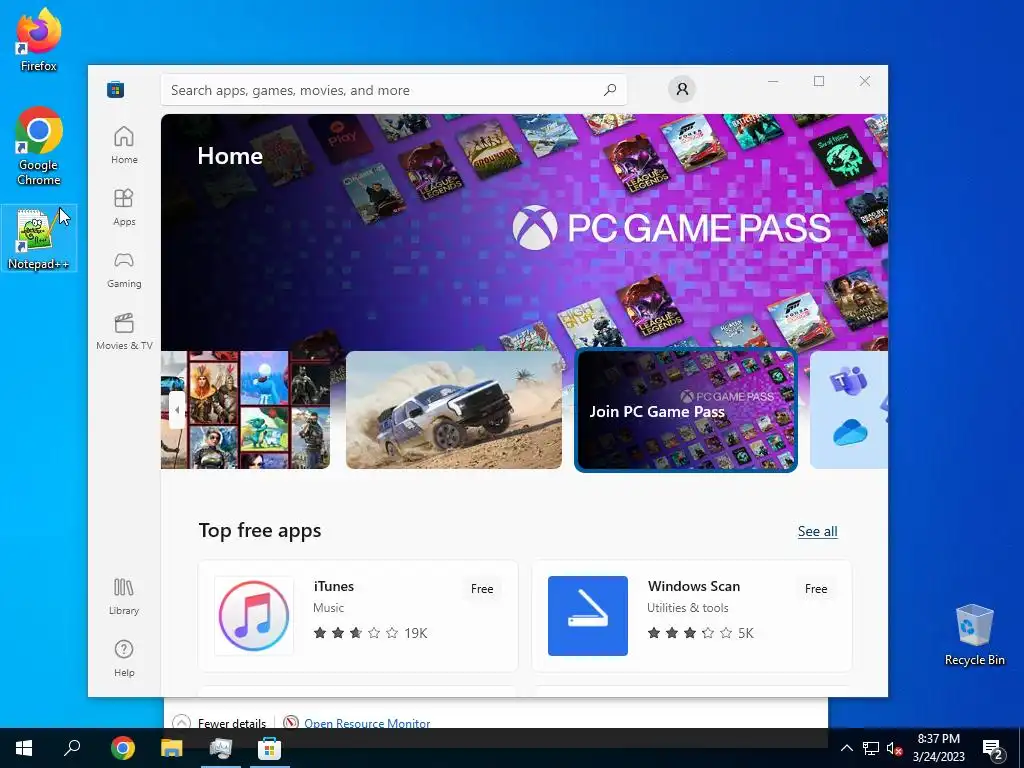Screen dimensions: 1024x768
Task: Click the PC Game Pass hero banner
Action: (x=524, y=232)
